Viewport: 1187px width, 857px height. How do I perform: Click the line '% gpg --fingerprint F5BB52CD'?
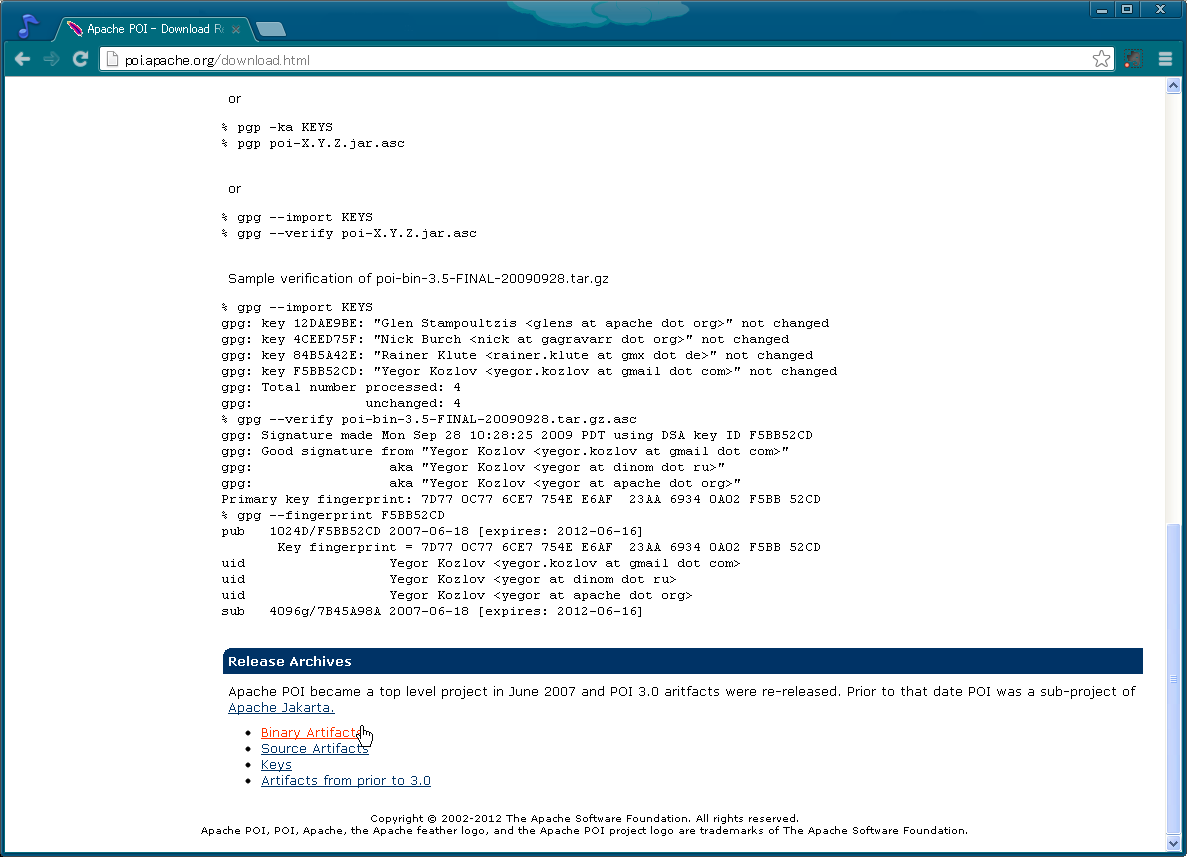tap(333, 515)
